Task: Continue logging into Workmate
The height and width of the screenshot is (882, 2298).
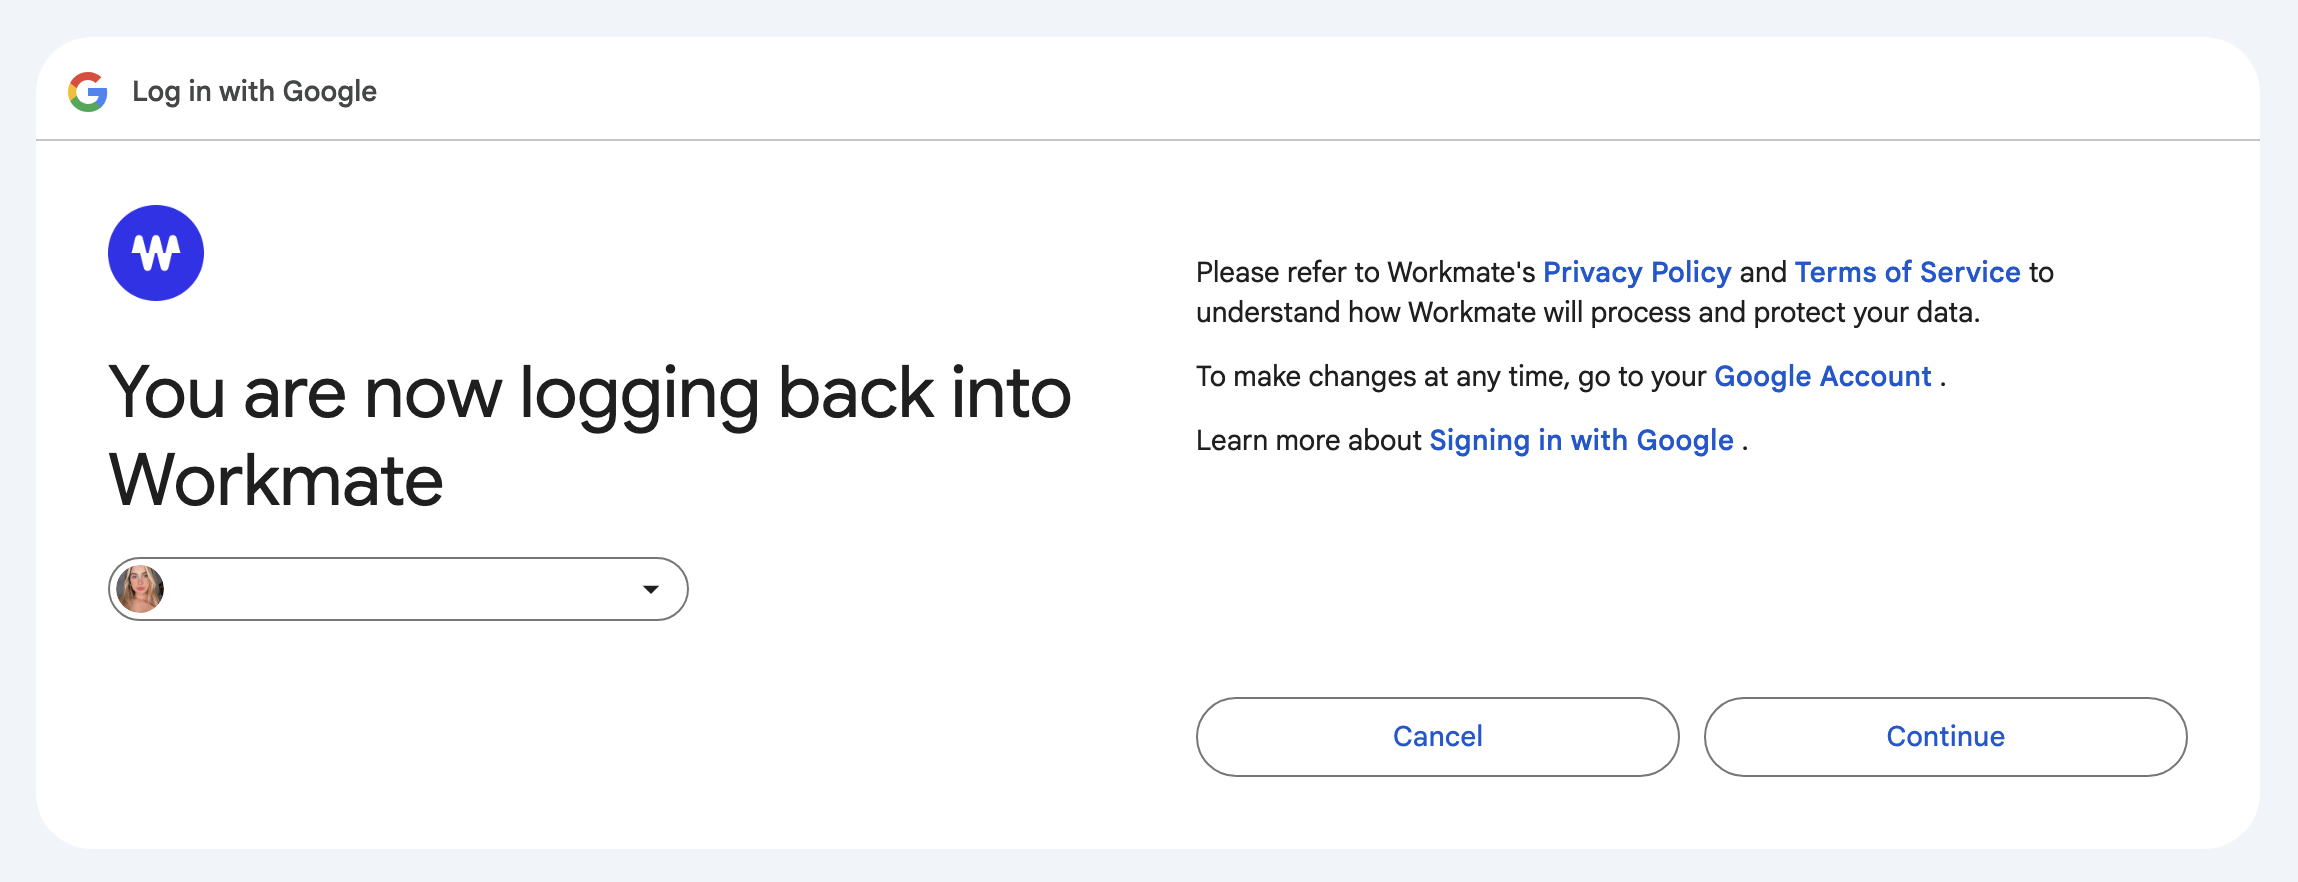Action: pos(1945,737)
